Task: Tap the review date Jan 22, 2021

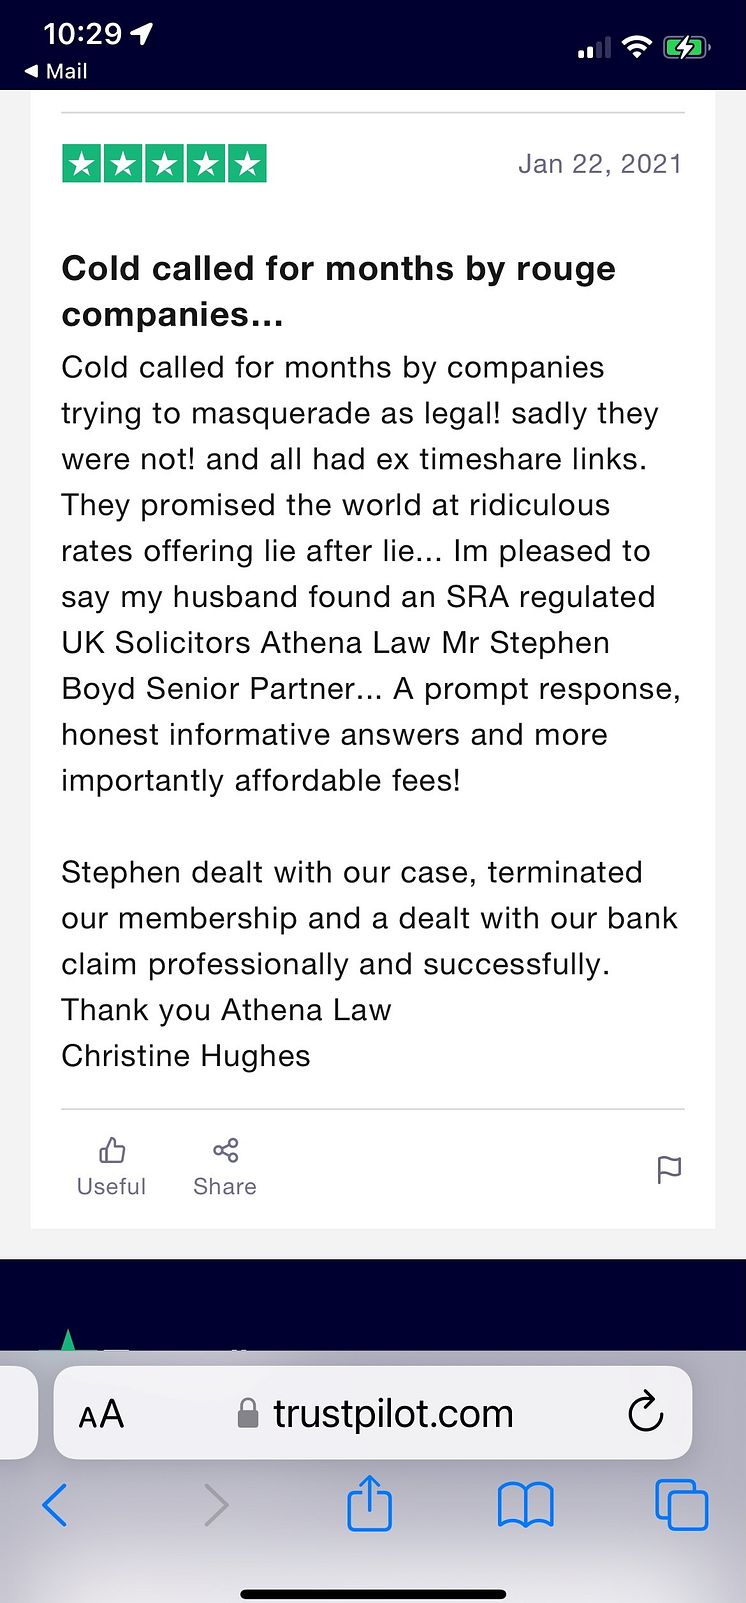Action: click(600, 164)
